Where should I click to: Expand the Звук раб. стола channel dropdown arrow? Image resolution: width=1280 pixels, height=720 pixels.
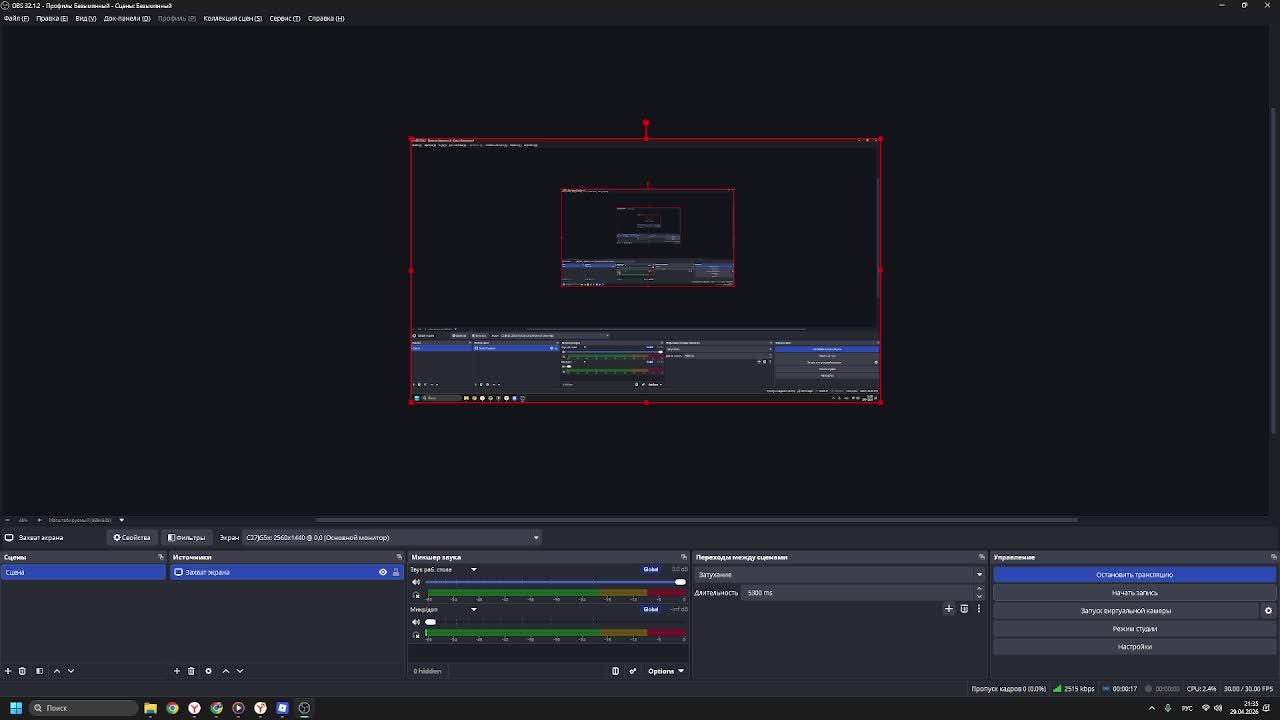tap(474, 570)
